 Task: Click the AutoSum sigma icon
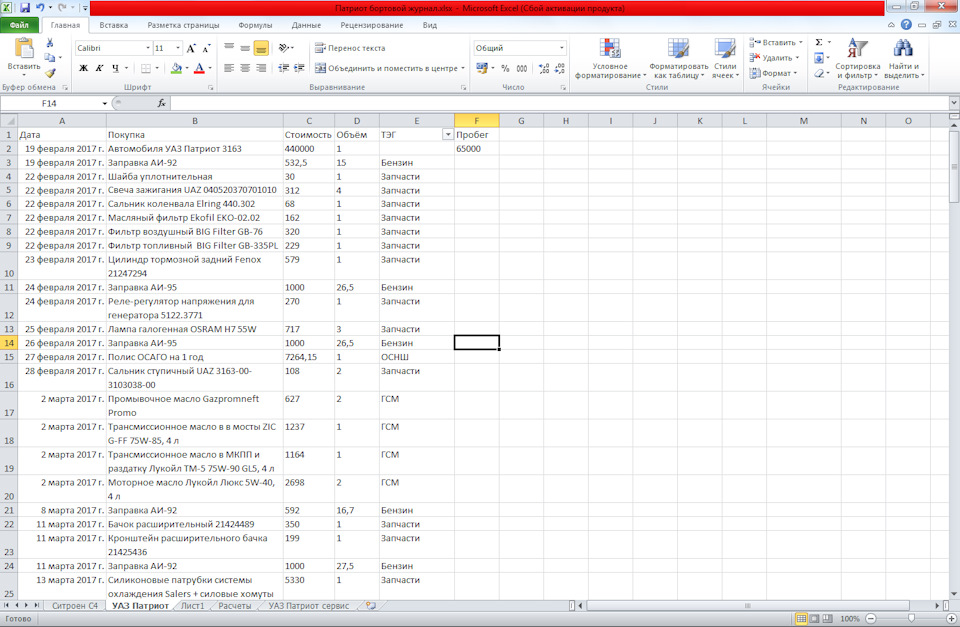(x=819, y=42)
